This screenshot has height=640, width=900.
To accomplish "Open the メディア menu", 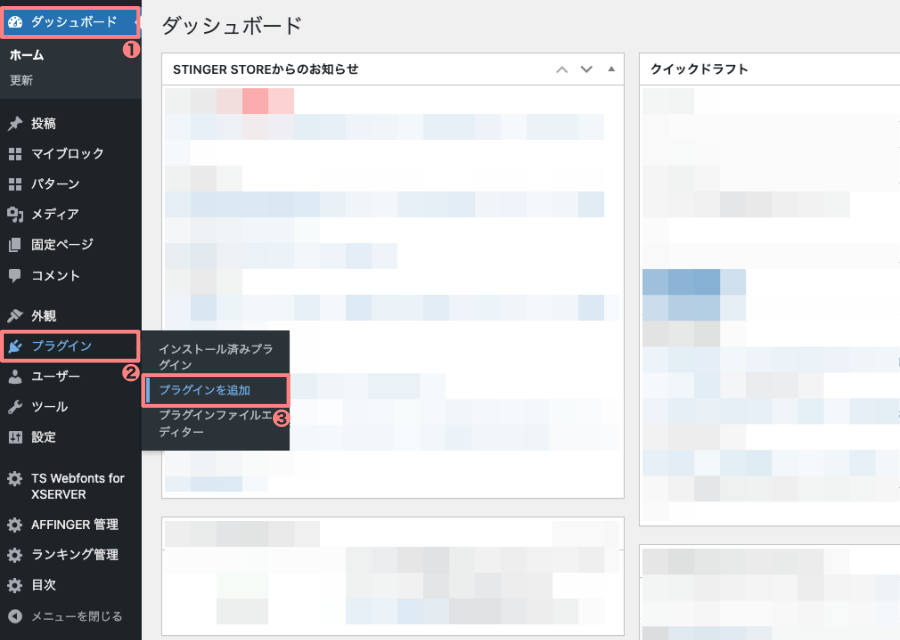I will click(70, 215).
